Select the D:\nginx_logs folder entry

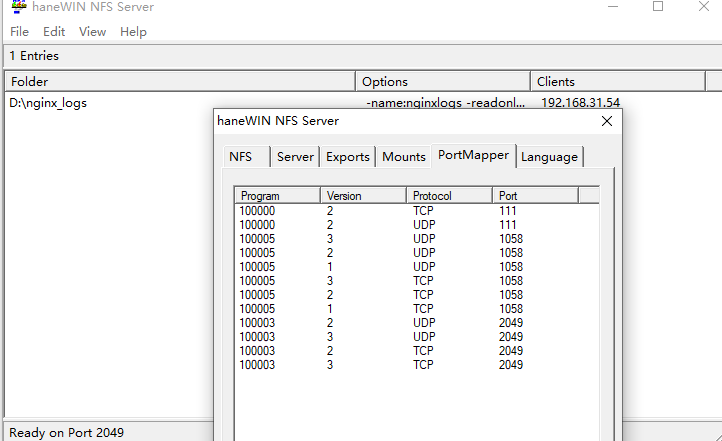point(48,103)
